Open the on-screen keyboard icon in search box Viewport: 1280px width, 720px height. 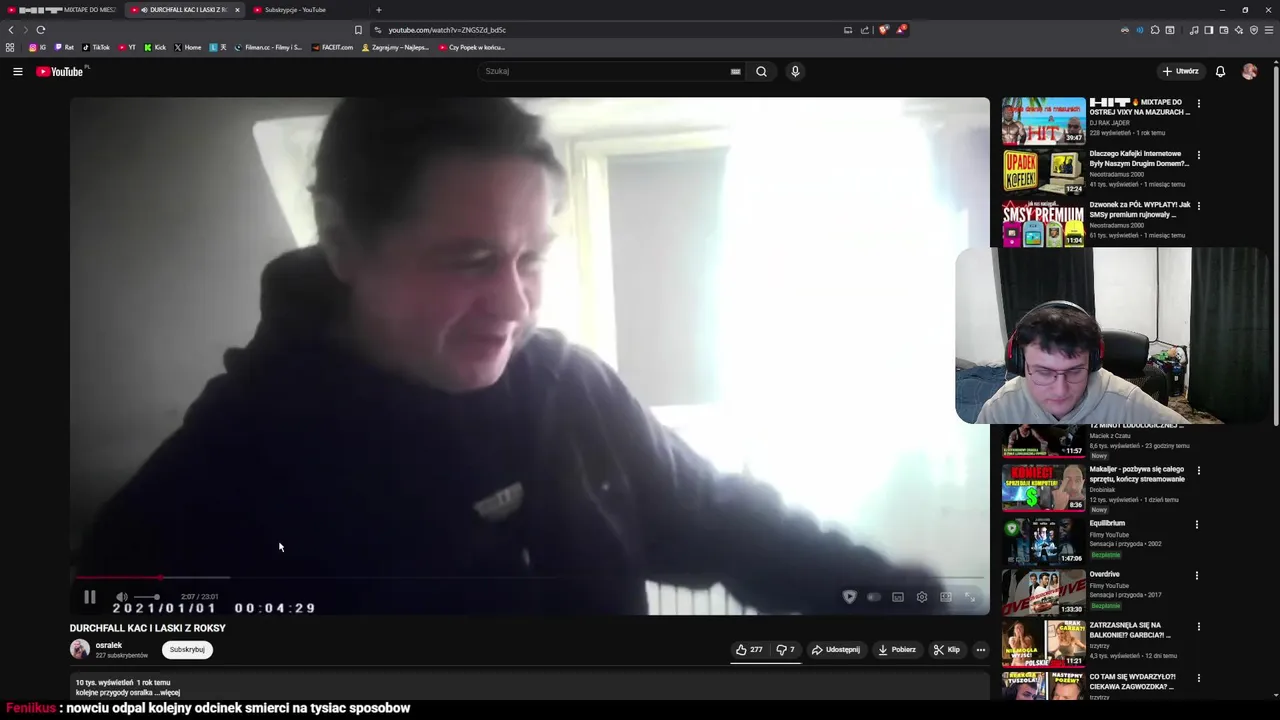click(736, 71)
